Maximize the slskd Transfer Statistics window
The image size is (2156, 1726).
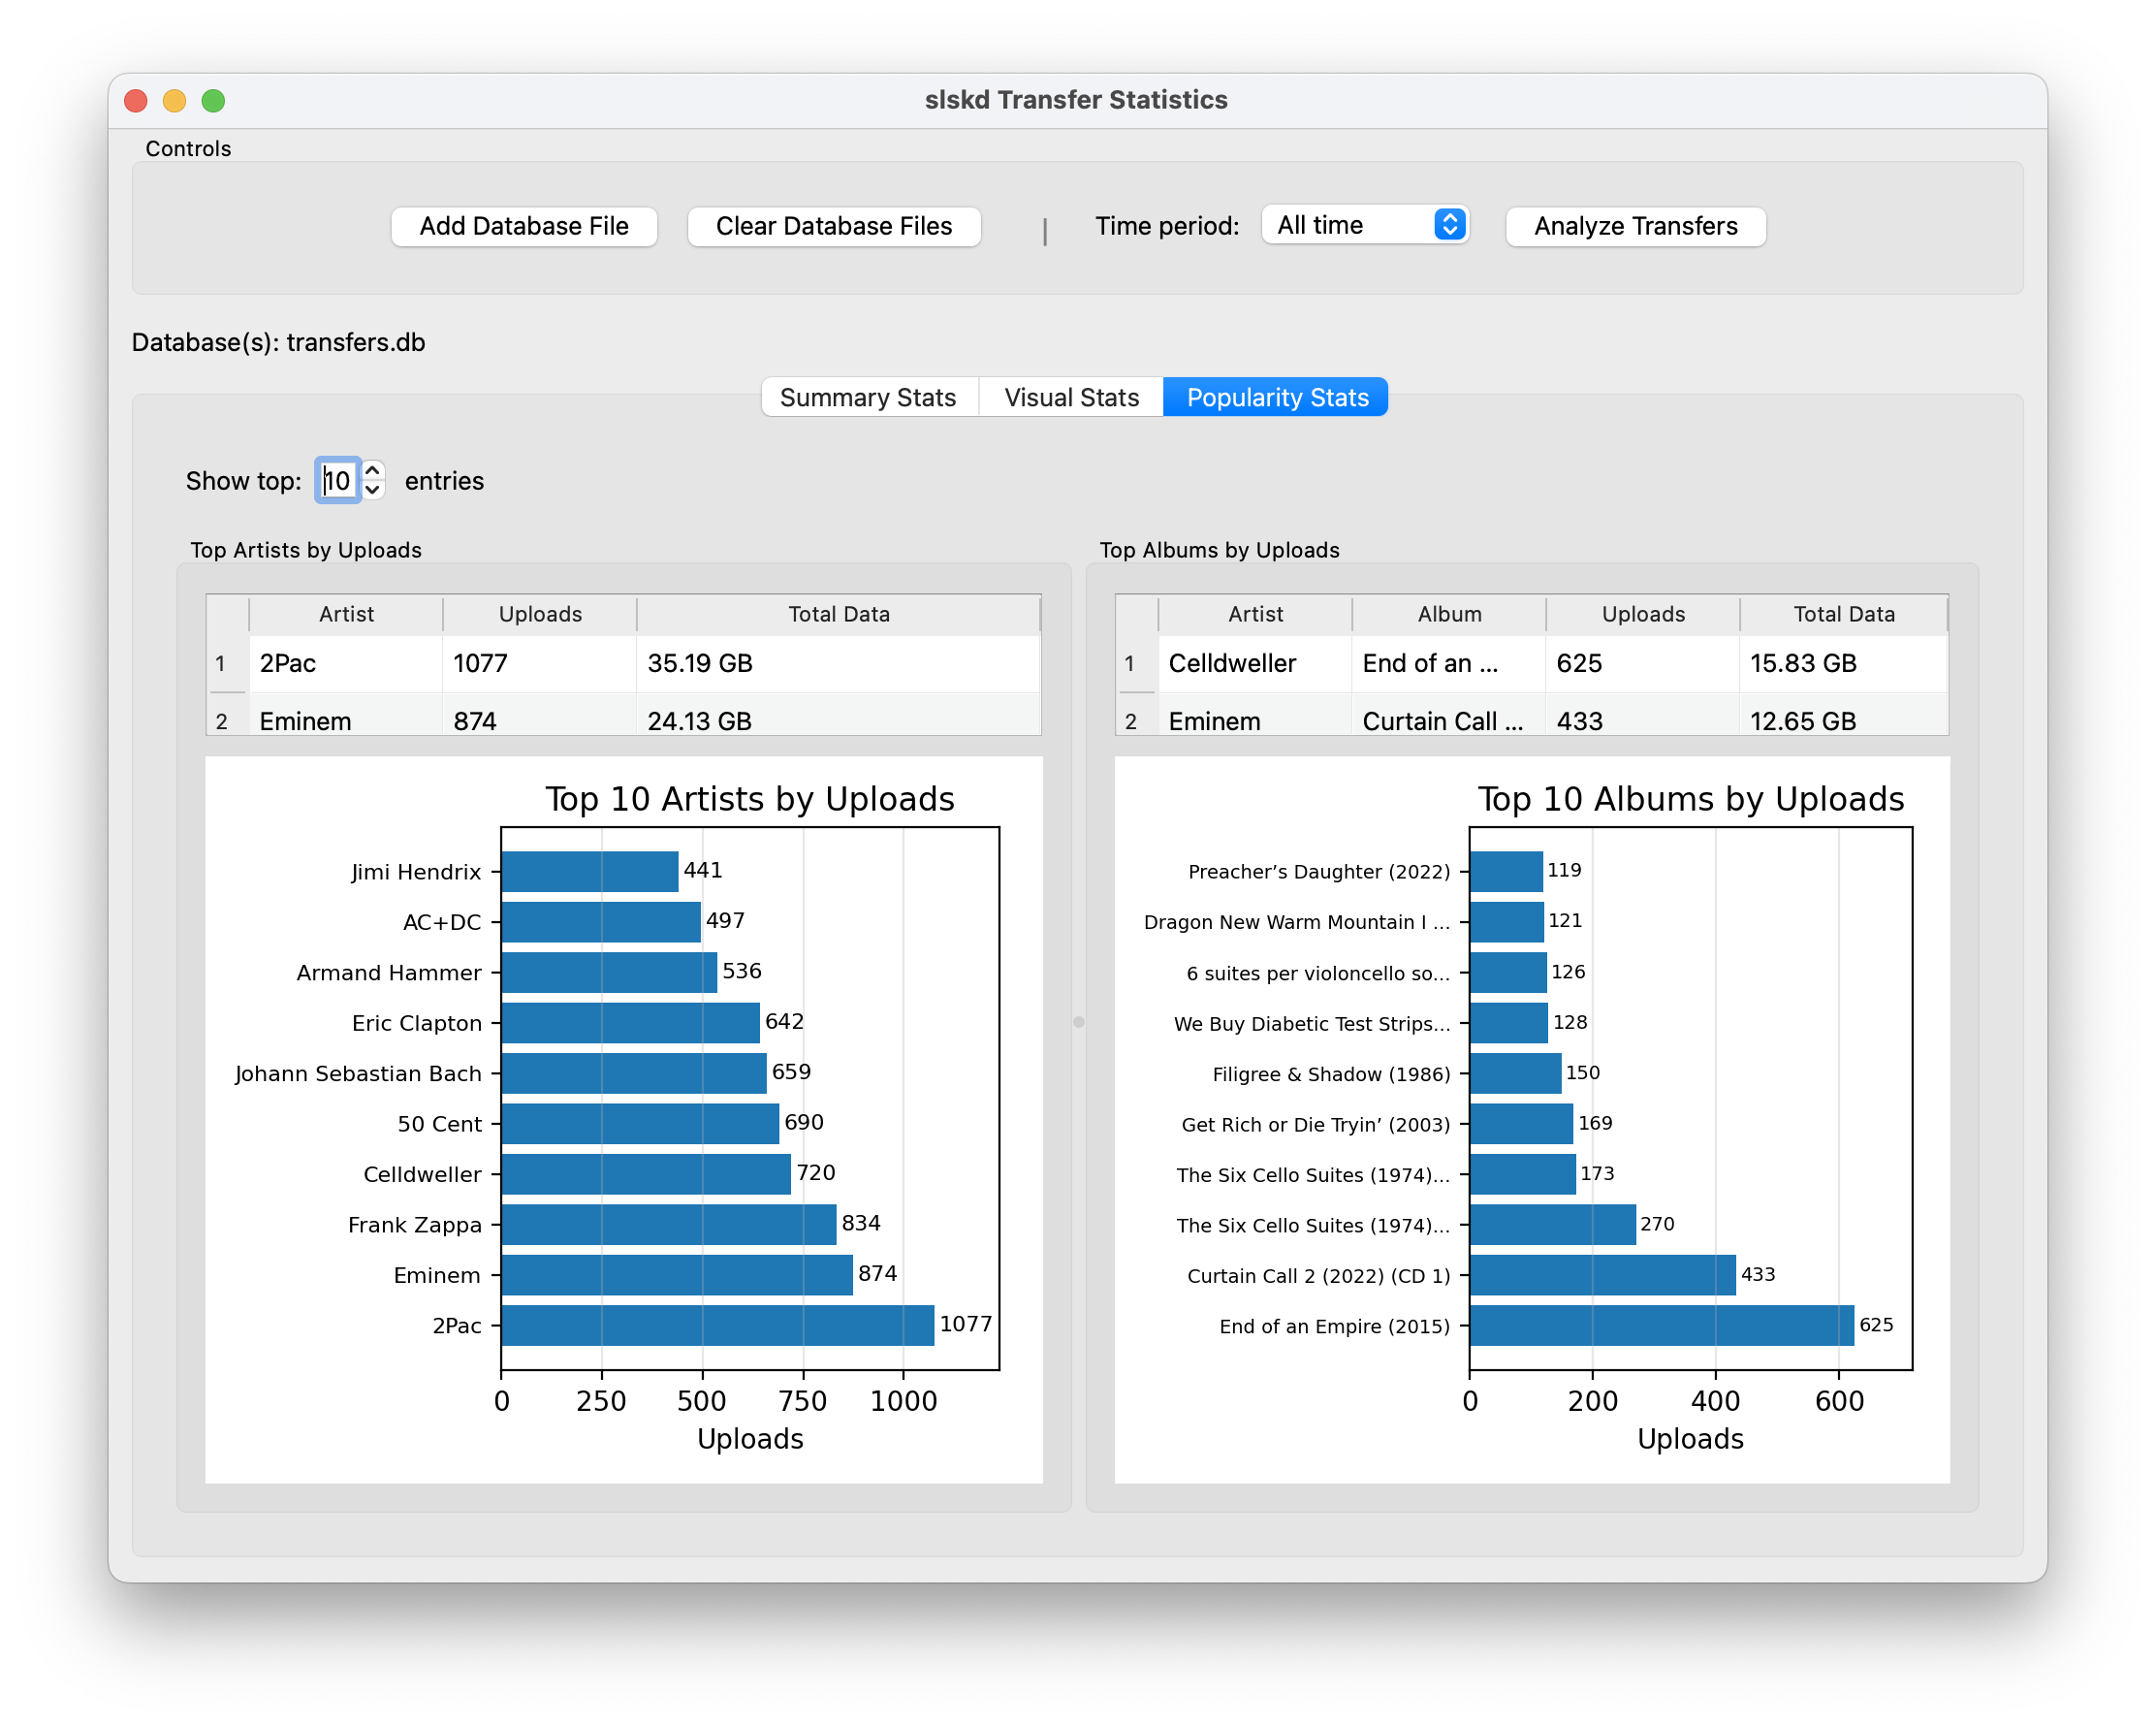[213, 100]
